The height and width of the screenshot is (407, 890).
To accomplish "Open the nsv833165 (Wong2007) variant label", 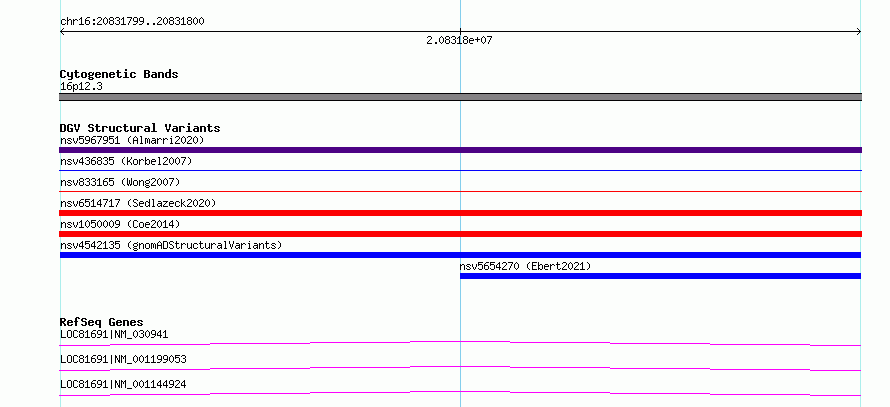I will coord(120,182).
